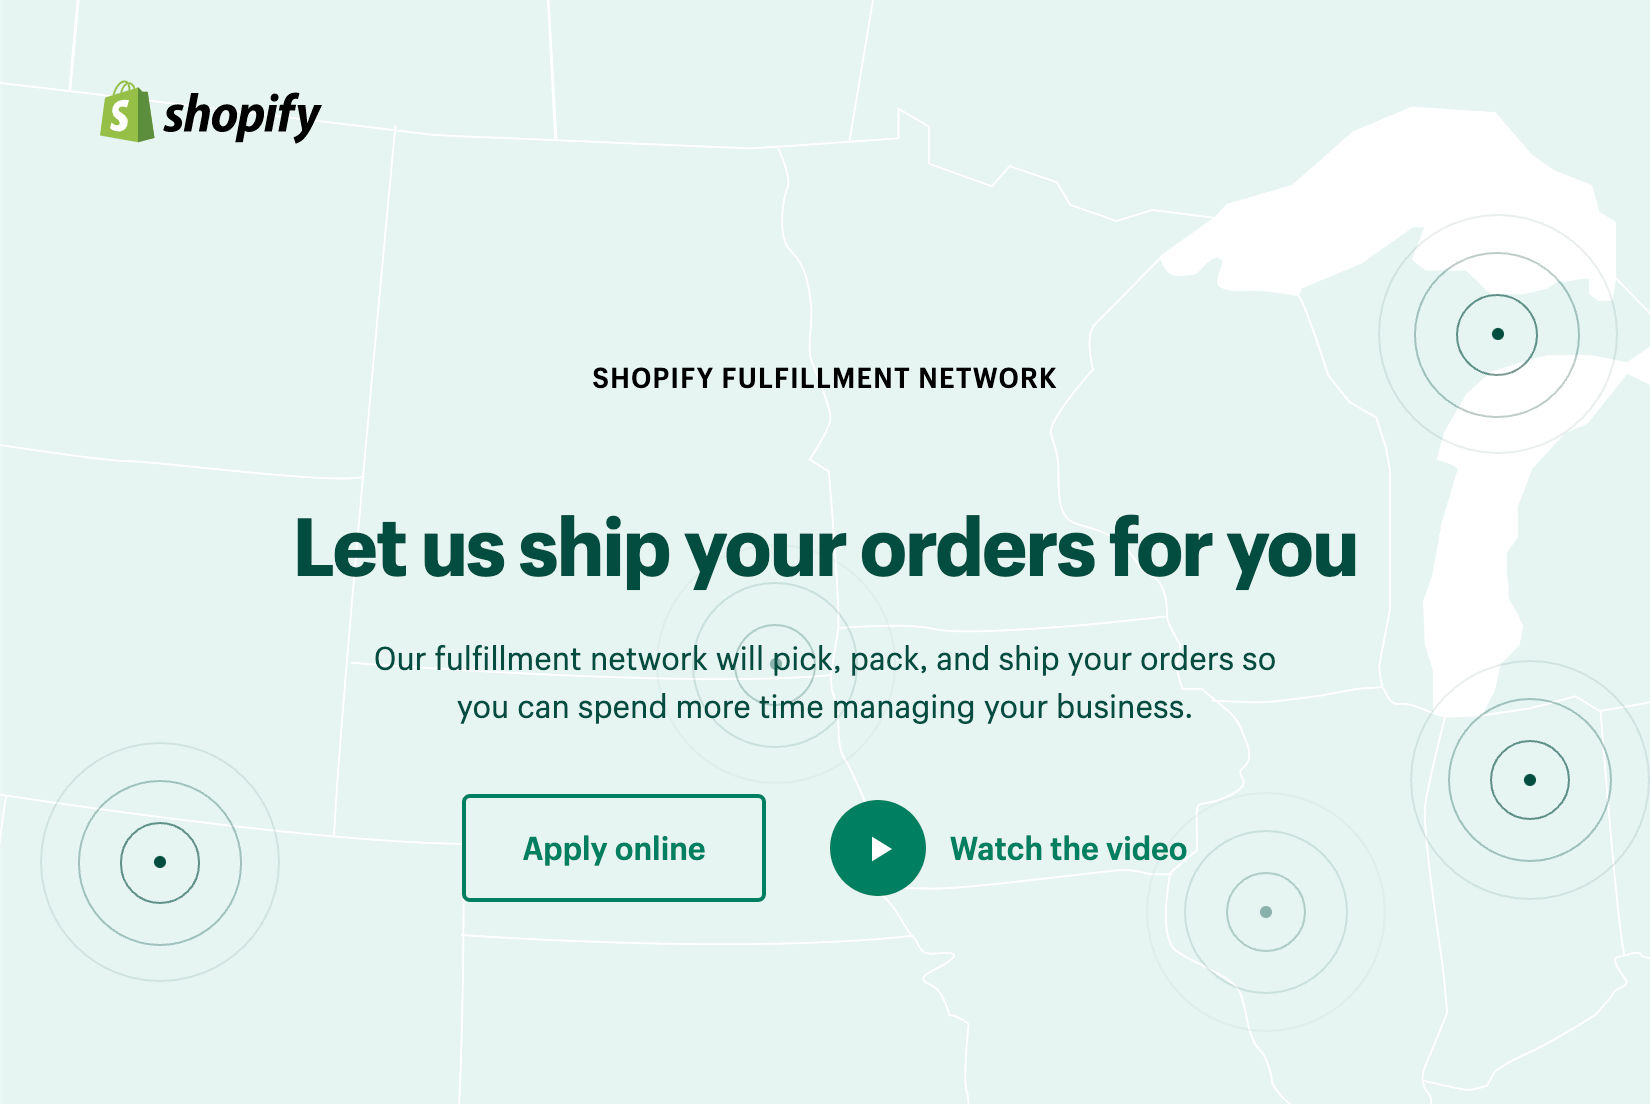Click the faded lower-right location dot
This screenshot has width=1650, height=1104.
point(1264,911)
